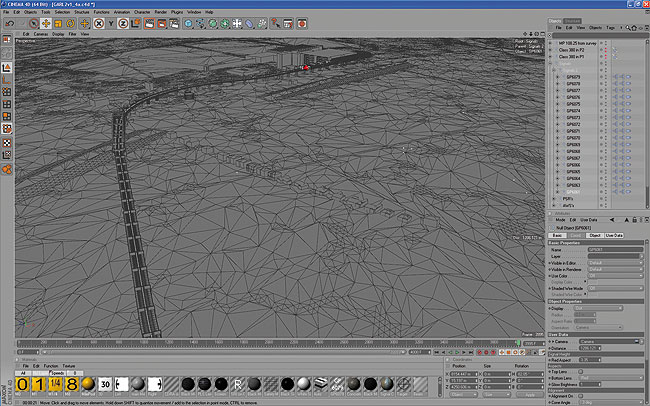Click the Undo arrow icon
Image resolution: width=650 pixels, height=406 pixels.
coord(8,23)
